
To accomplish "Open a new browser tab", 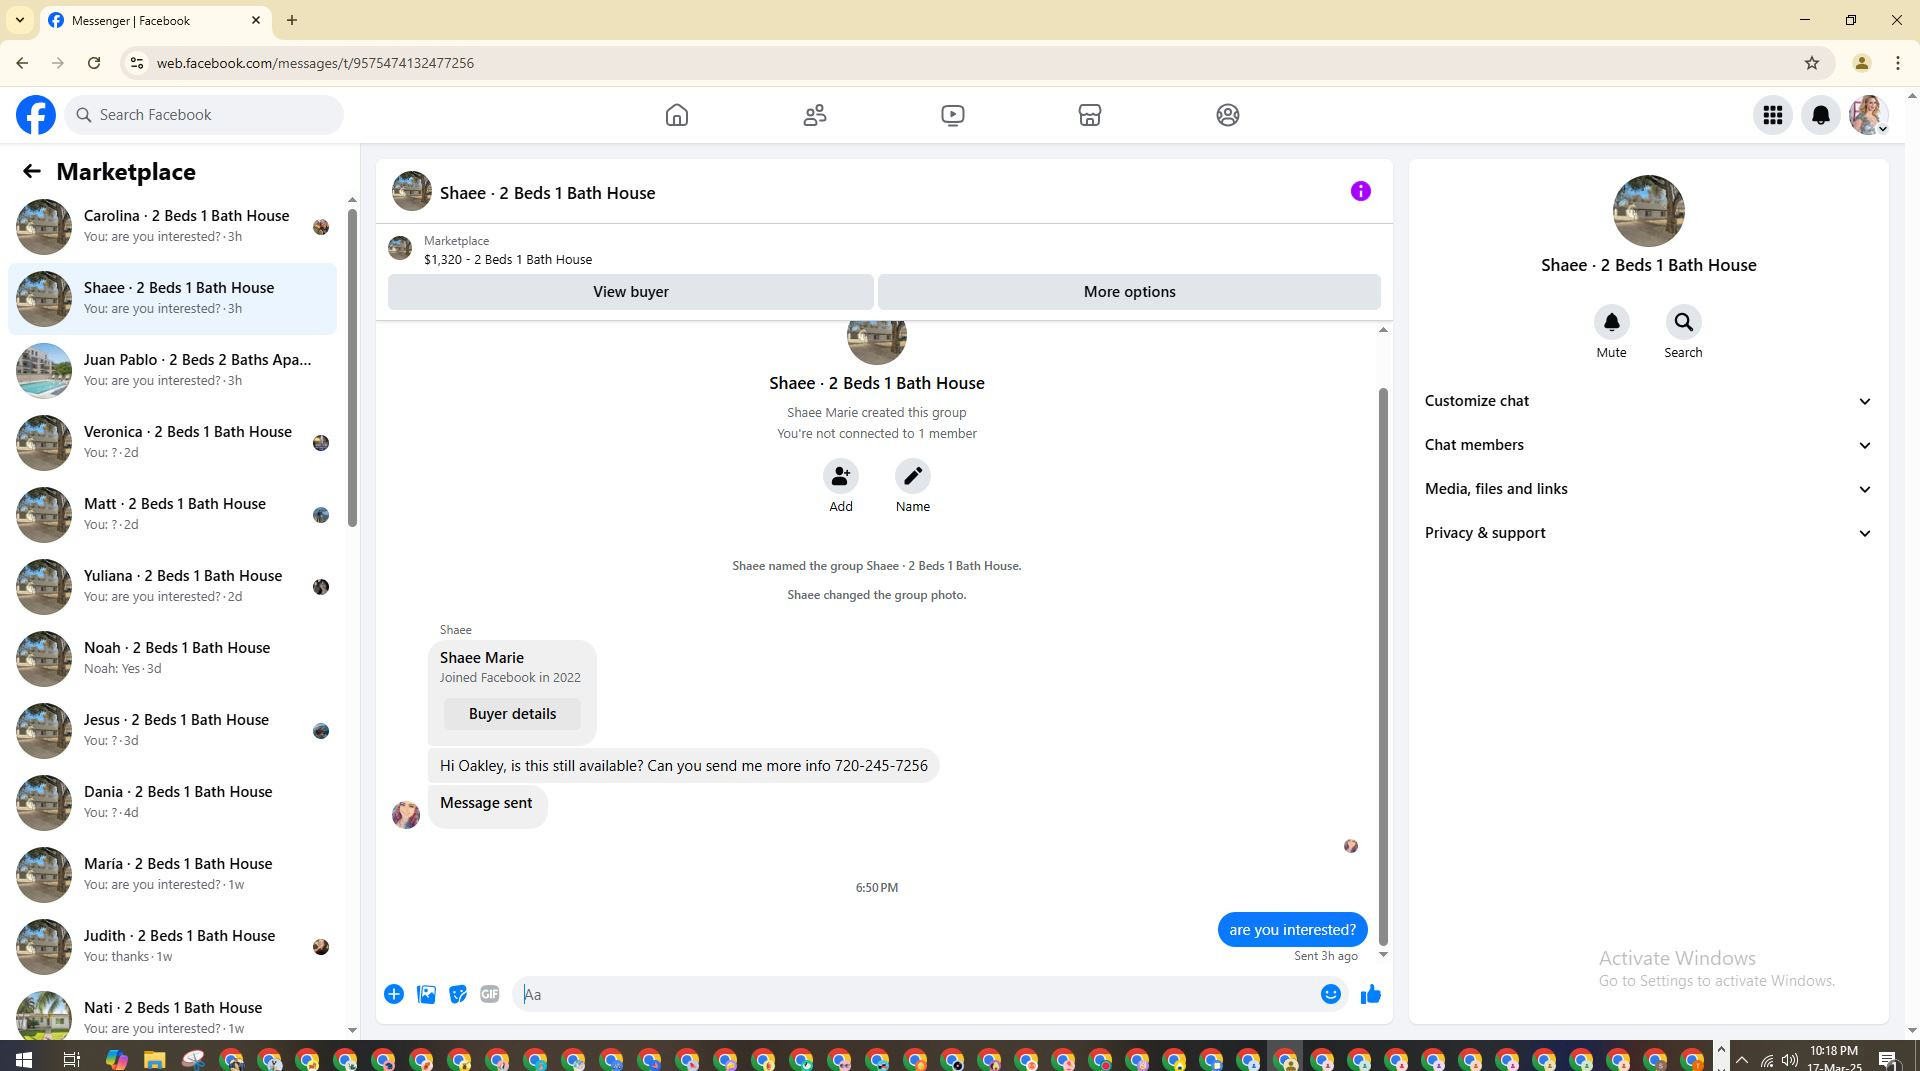I will [292, 20].
